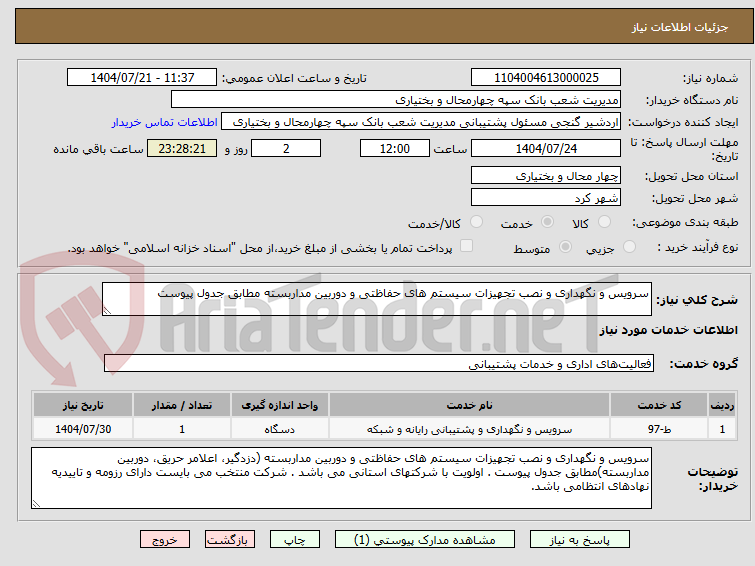Click the شرح کلی نیاز text area
Screen dimensions: 755x566
(377, 299)
